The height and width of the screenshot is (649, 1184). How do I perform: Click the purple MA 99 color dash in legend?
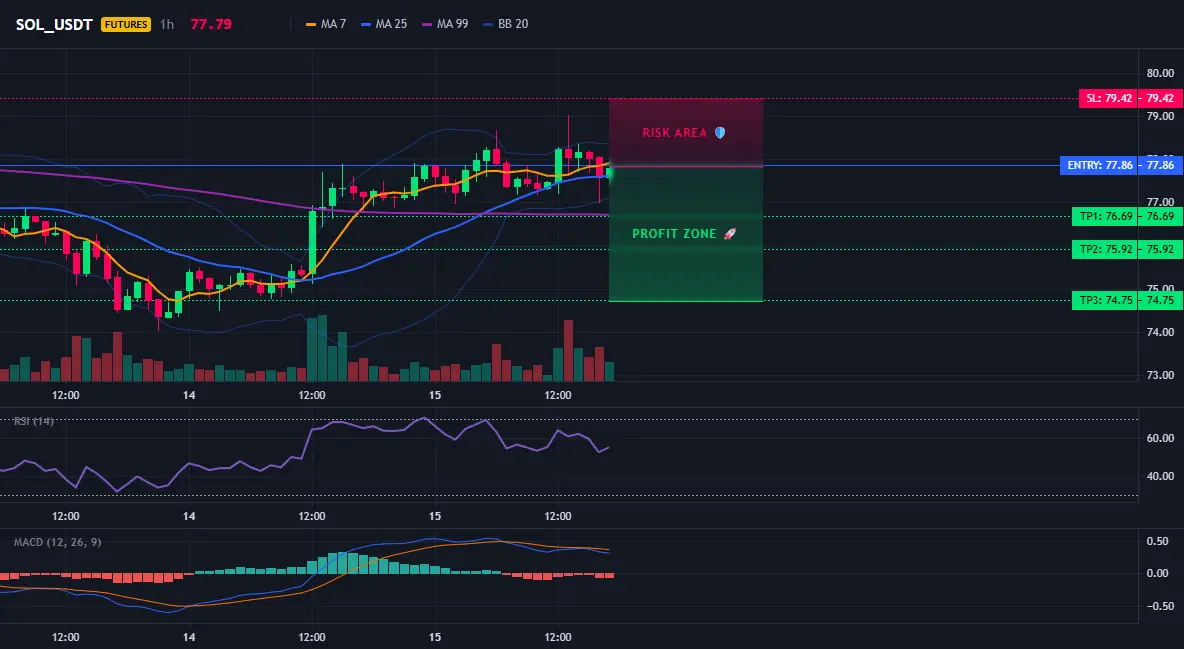point(427,24)
